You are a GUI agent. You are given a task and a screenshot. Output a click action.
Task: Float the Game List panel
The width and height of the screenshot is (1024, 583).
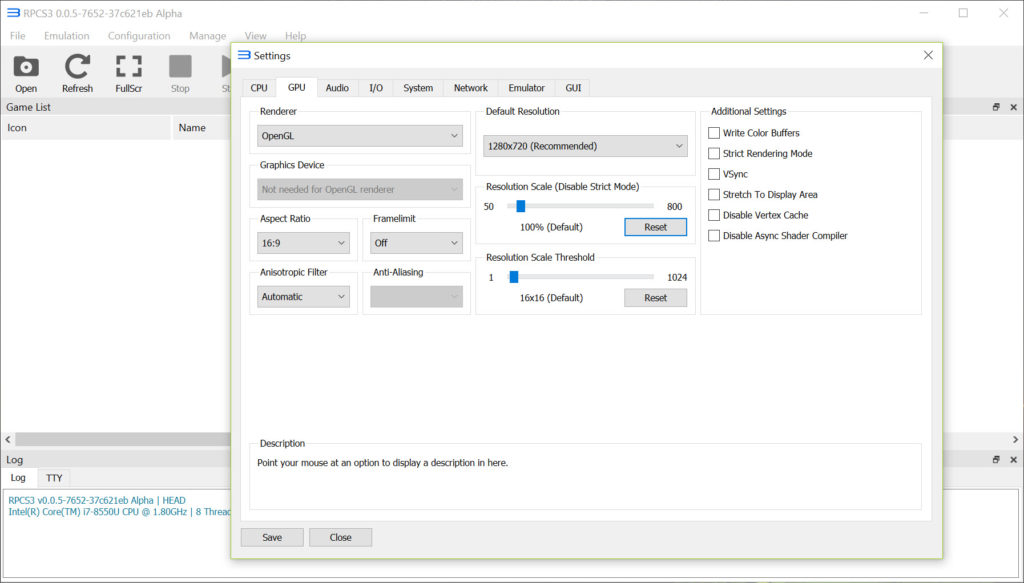point(996,107)
